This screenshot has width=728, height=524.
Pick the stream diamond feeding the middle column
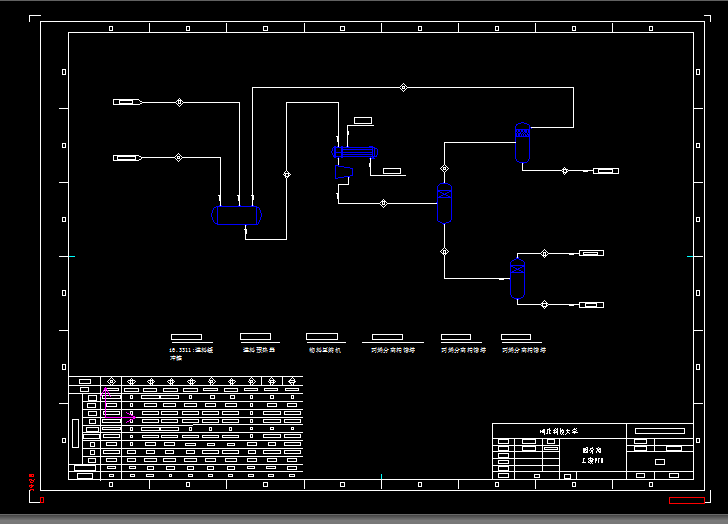click(x=384, y=203)
